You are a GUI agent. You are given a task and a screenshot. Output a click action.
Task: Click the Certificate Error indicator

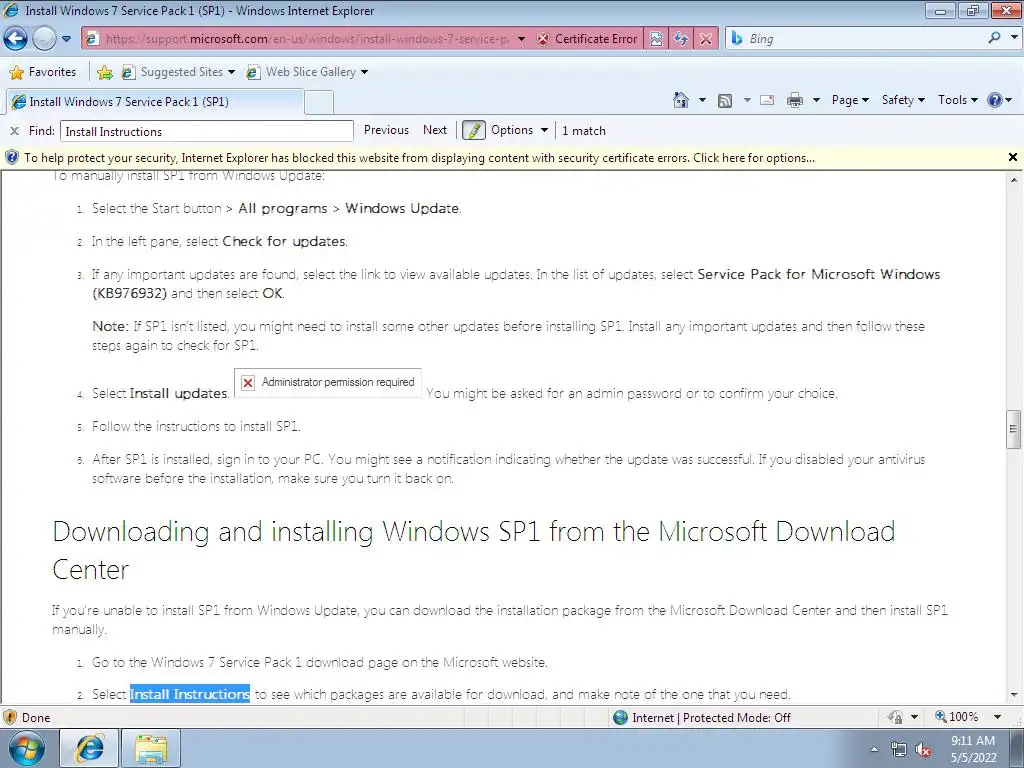point(586,39)
